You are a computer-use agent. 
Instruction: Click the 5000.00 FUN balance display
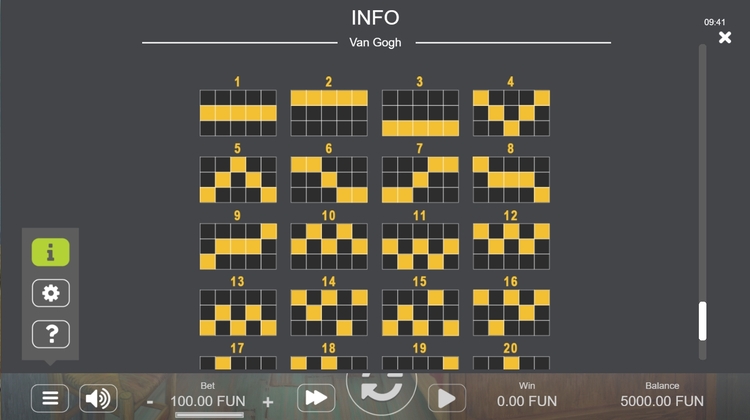pos(661,401)
